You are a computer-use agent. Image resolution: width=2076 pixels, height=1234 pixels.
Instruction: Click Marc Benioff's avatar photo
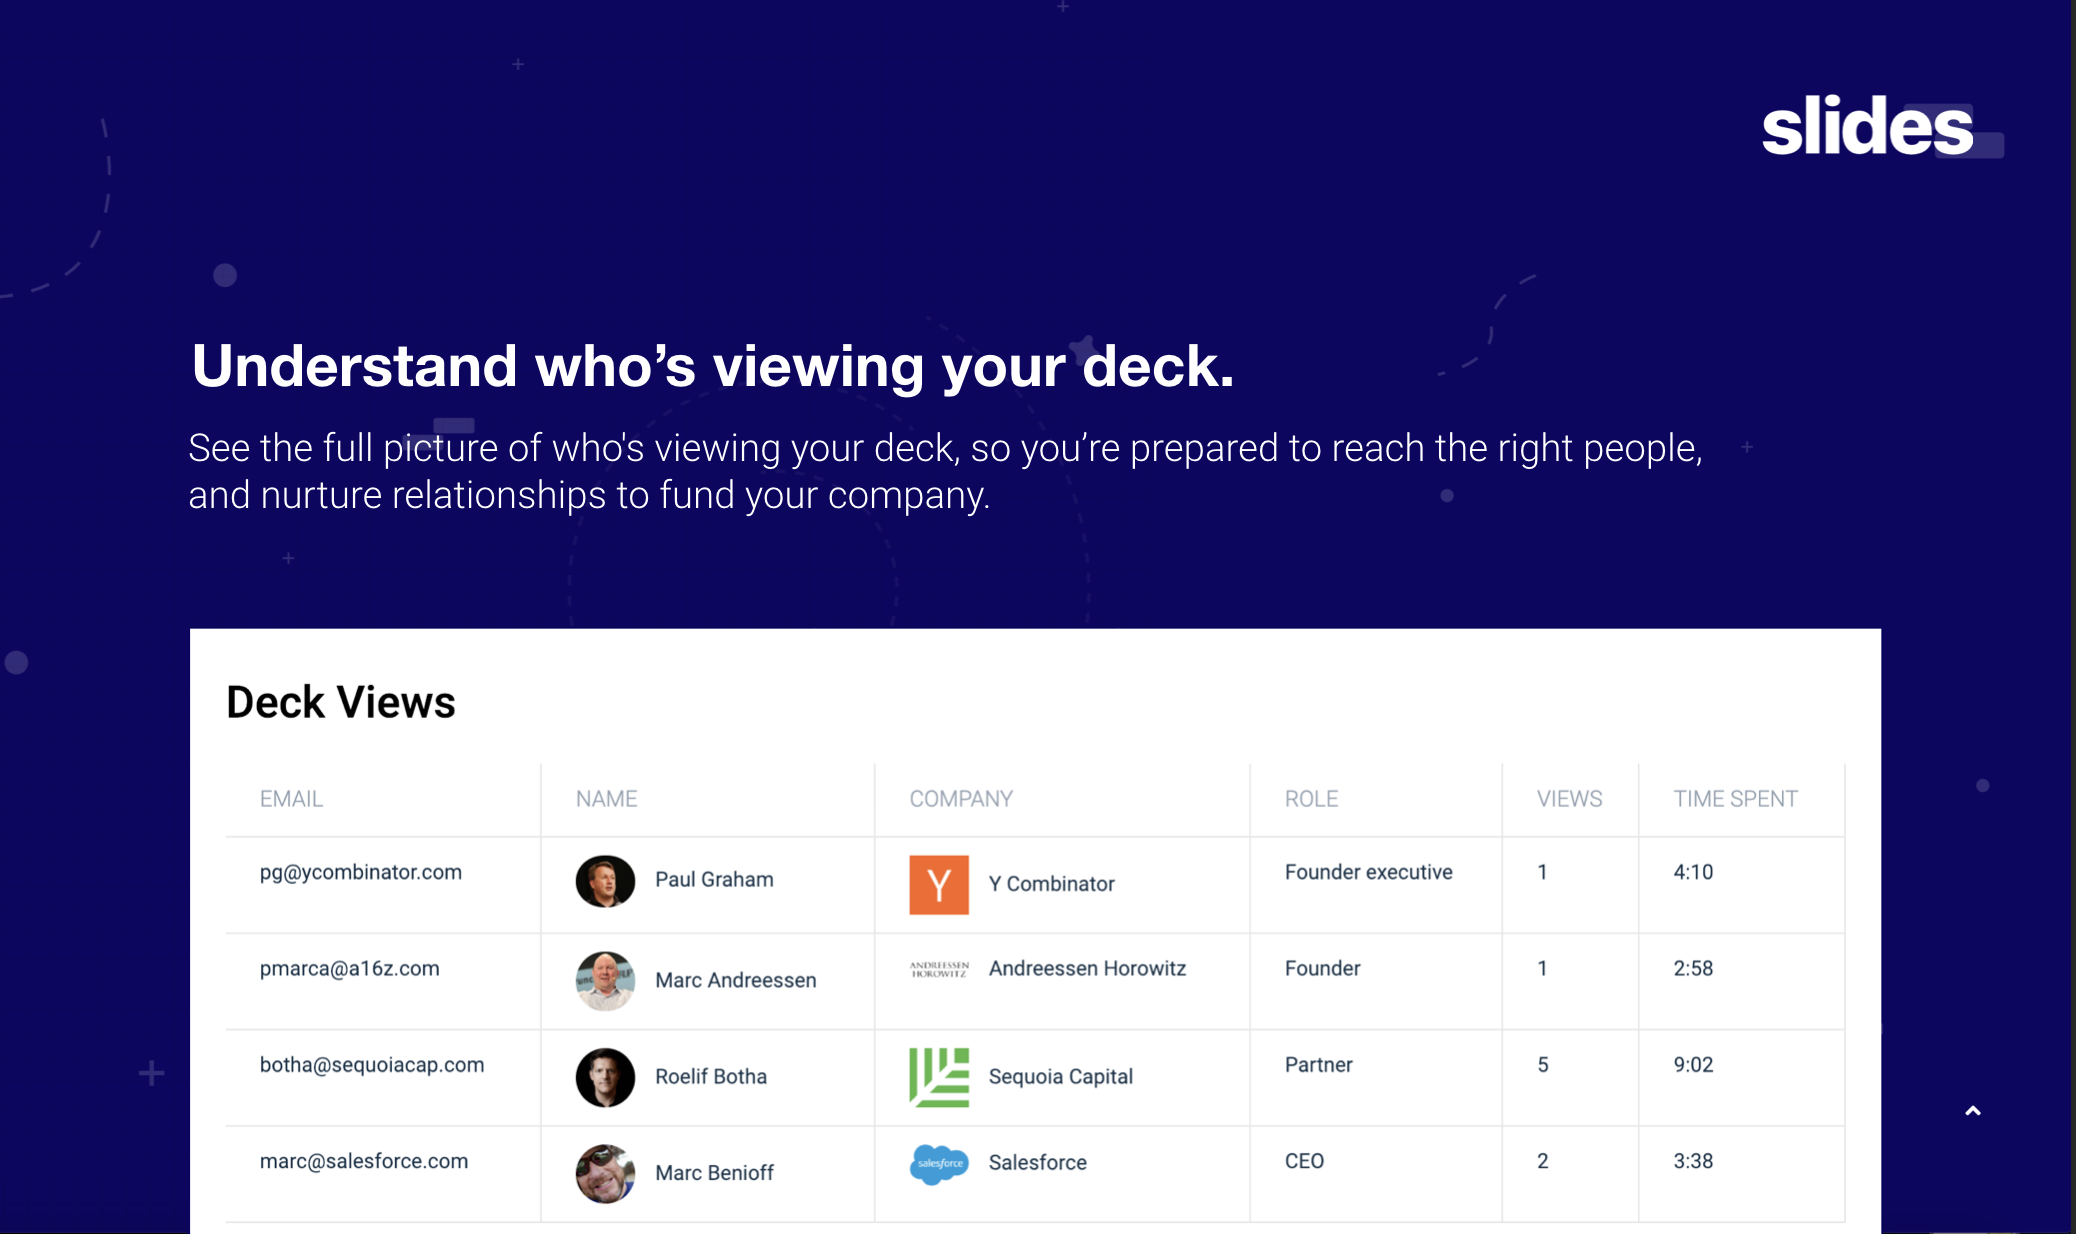605,1173
